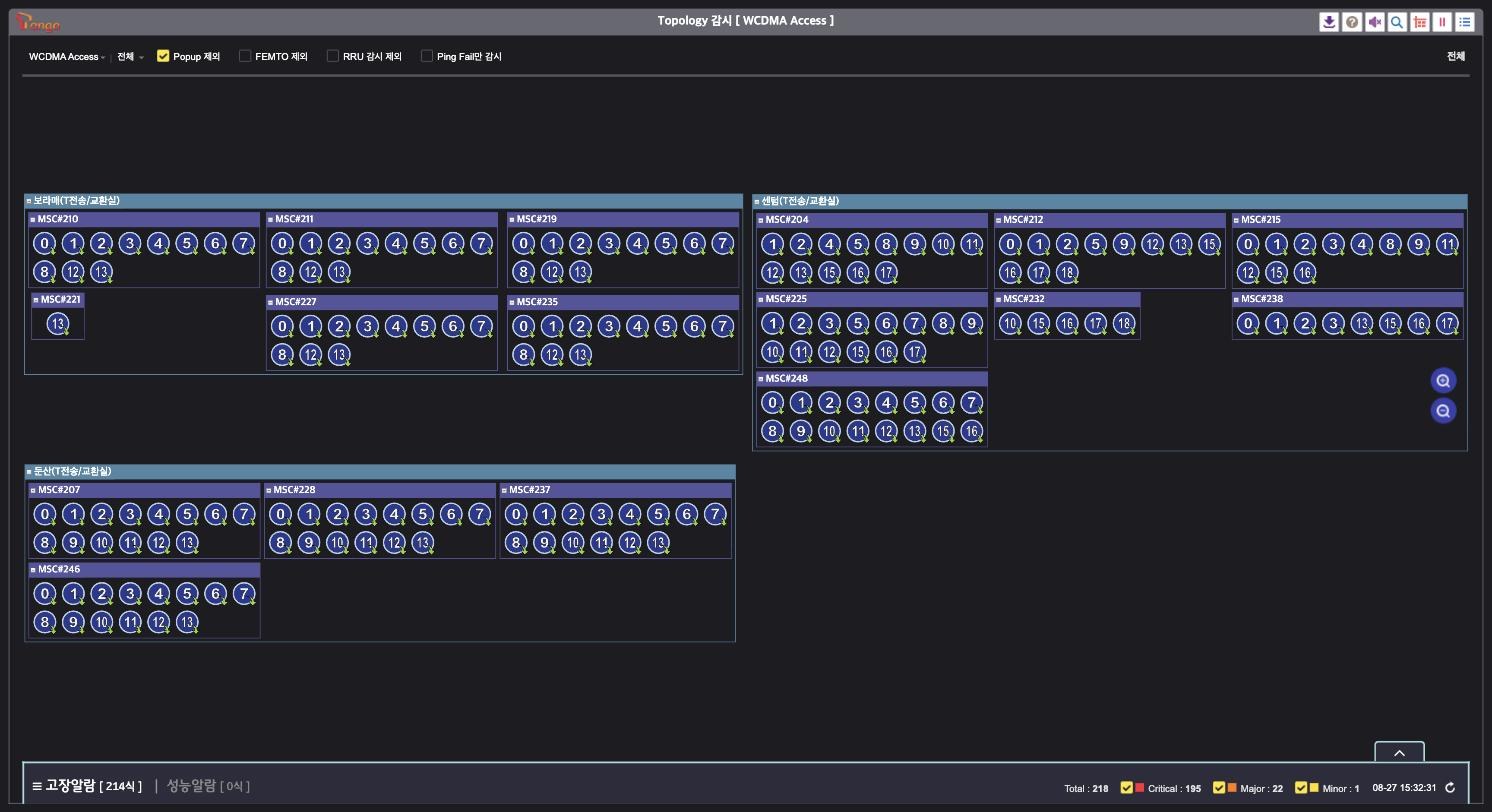Screen dimensions: 1492x812
Task: Click the download icon in top toolbar
Action: tap(1329, 22)
